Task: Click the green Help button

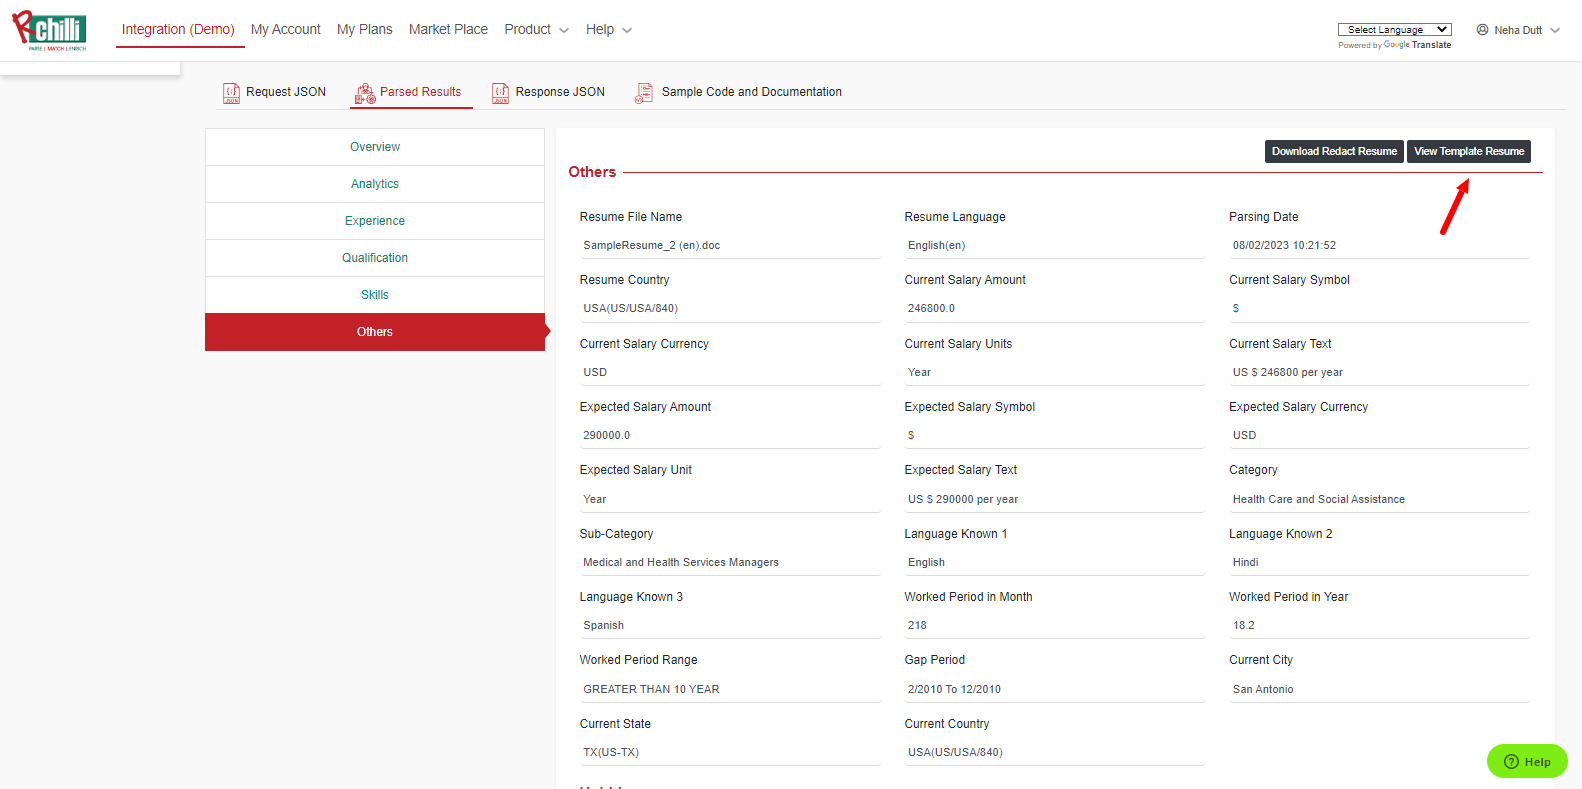Action: [1527, 761]
